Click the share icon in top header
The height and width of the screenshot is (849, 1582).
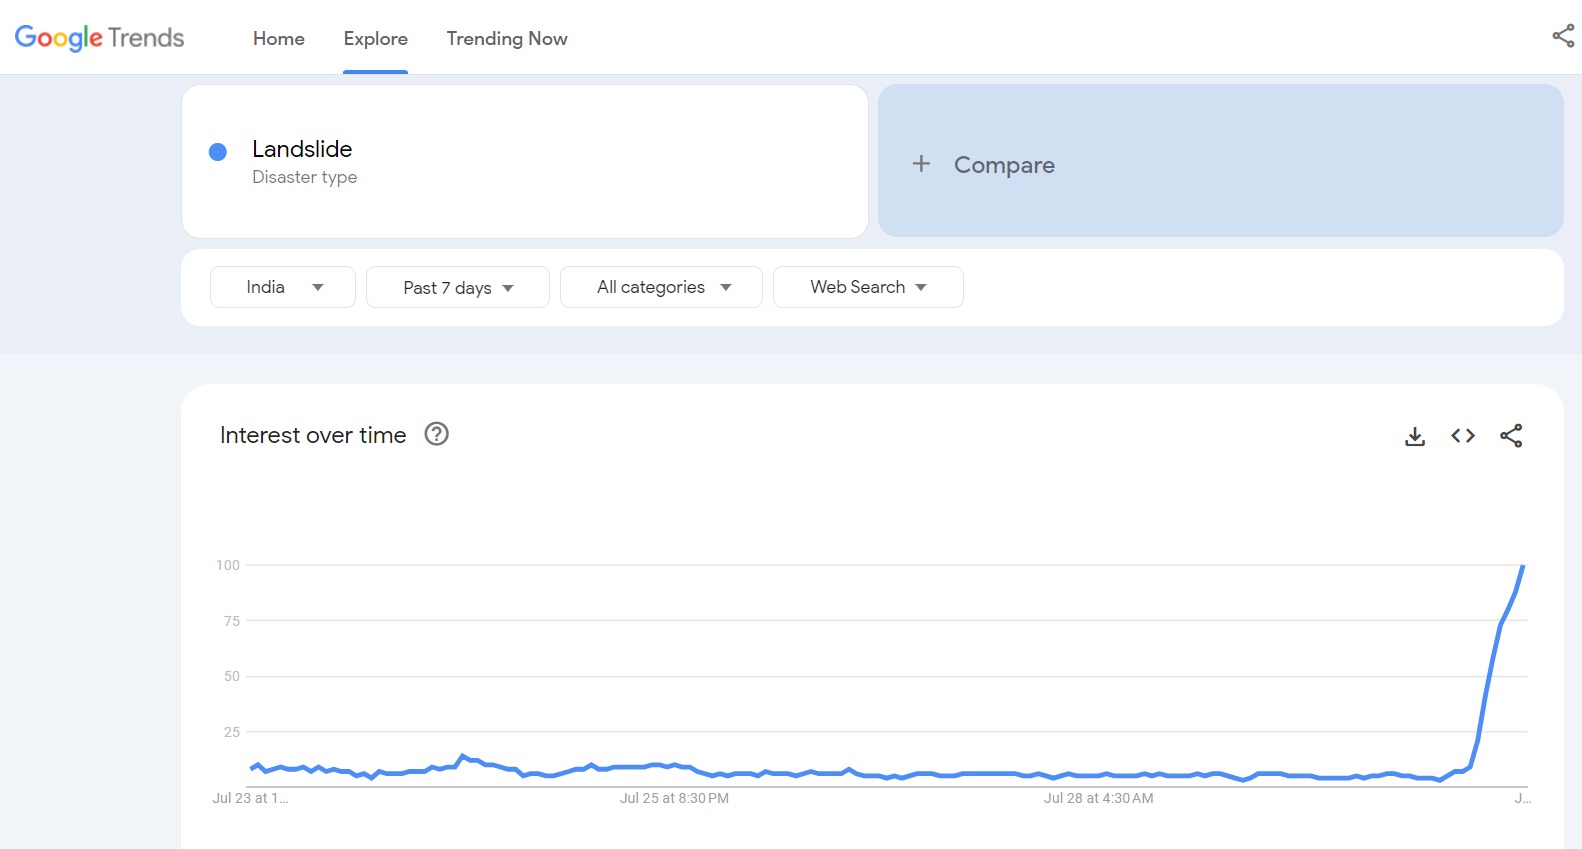[1562, 36]
